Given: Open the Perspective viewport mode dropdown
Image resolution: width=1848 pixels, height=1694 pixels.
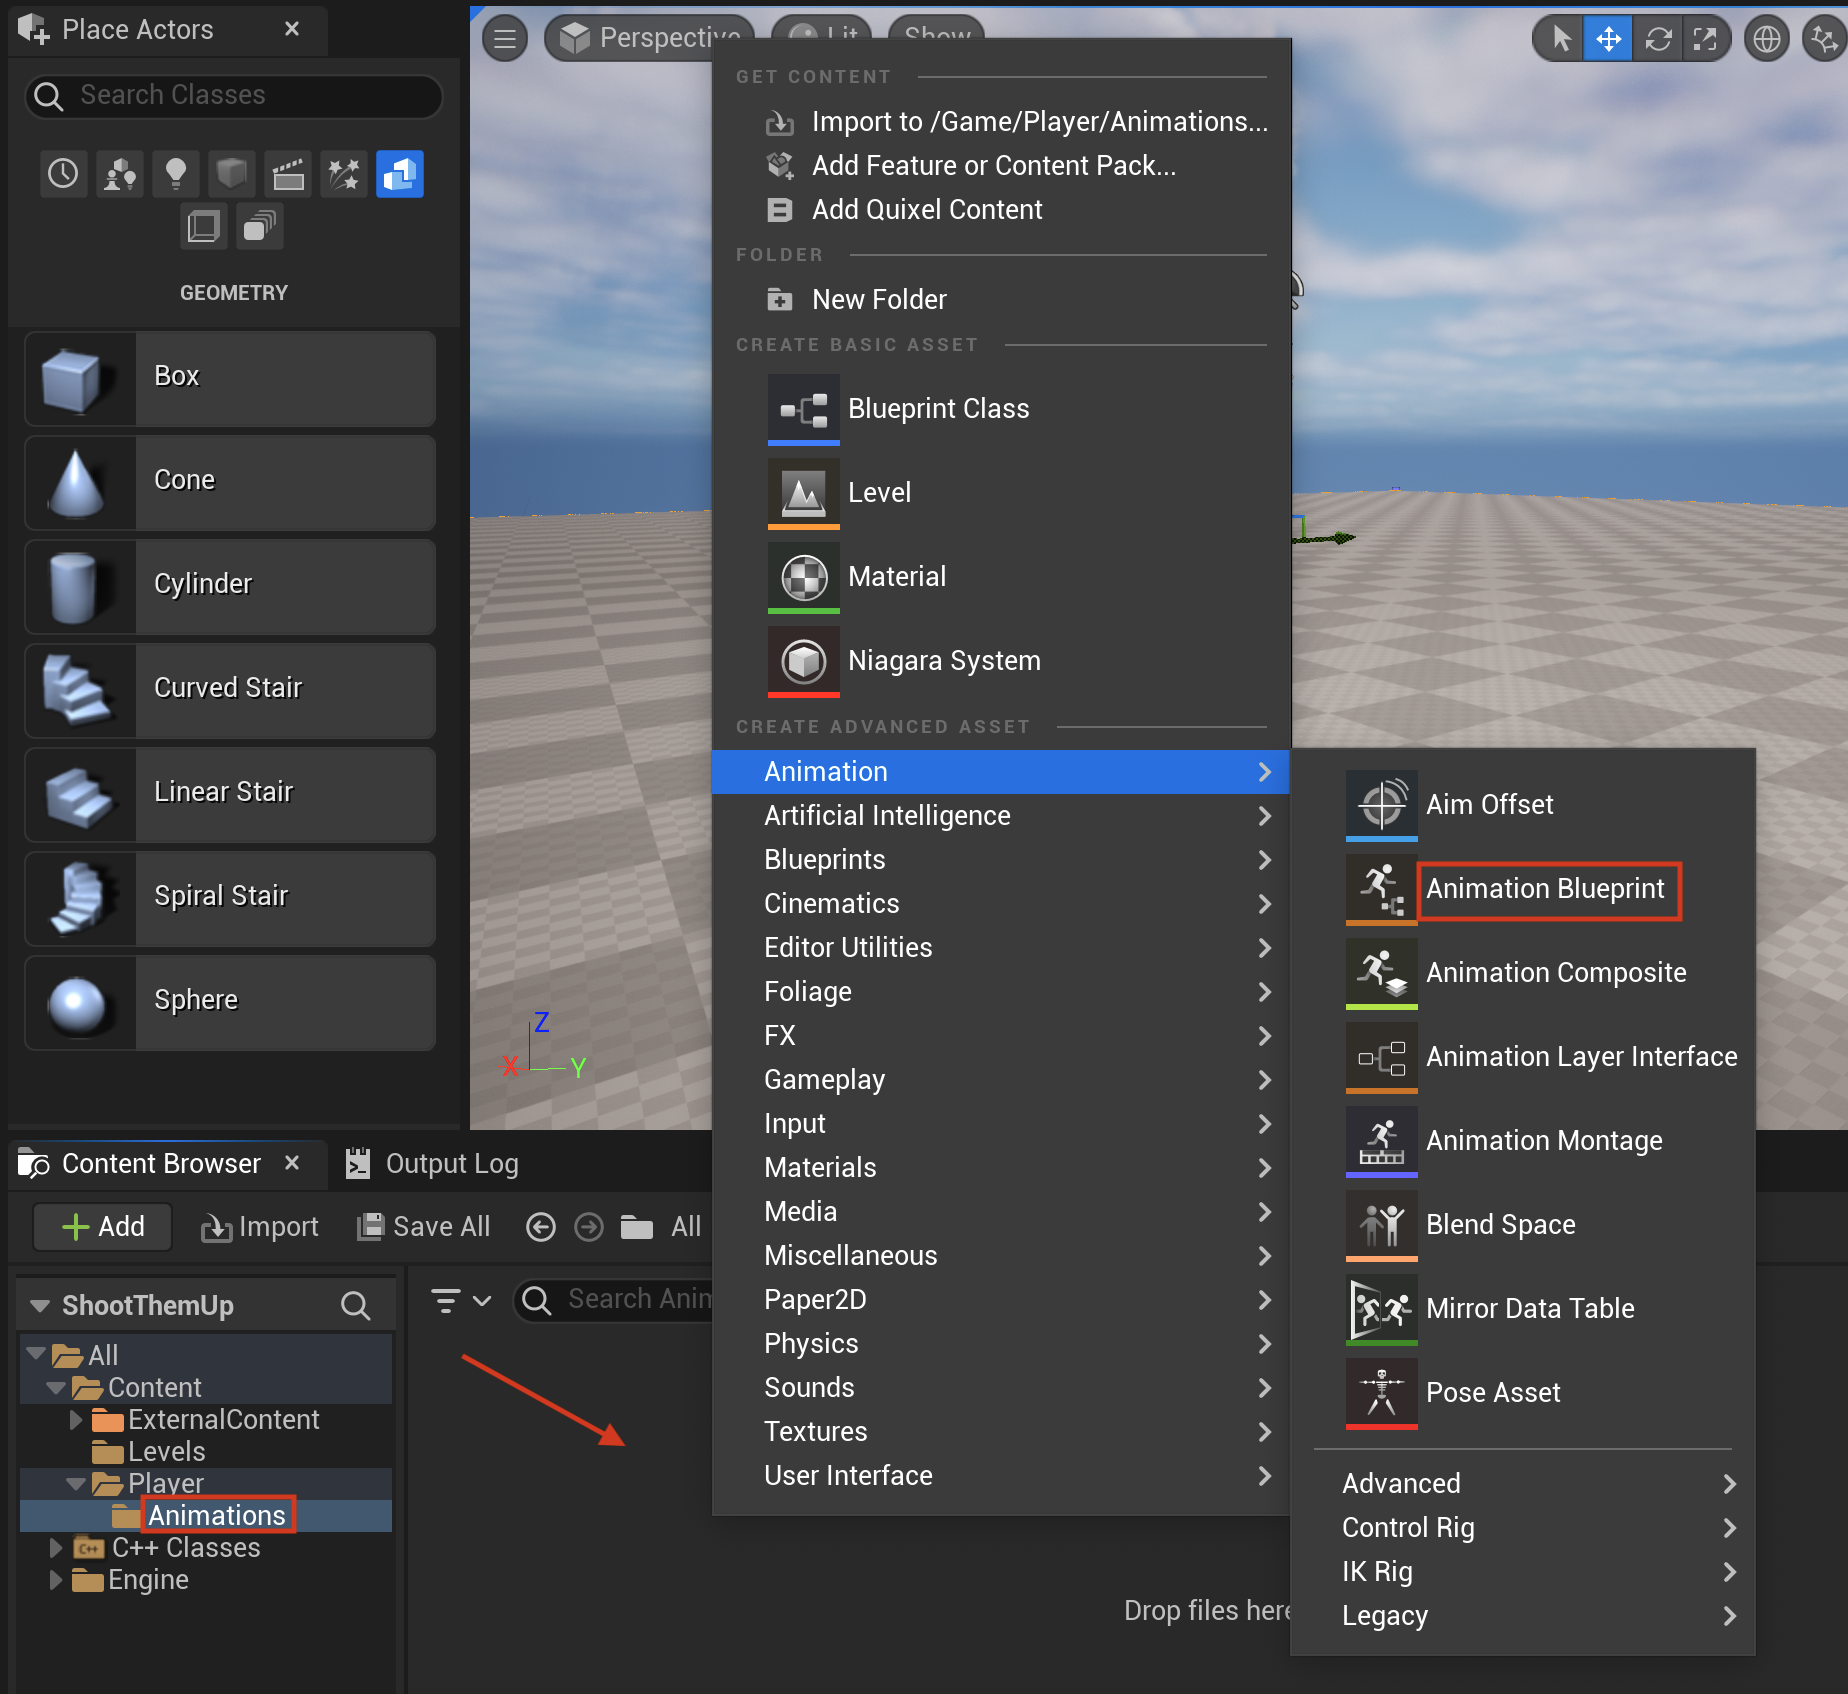Looking at the screenshot, I should coord(650,38).
